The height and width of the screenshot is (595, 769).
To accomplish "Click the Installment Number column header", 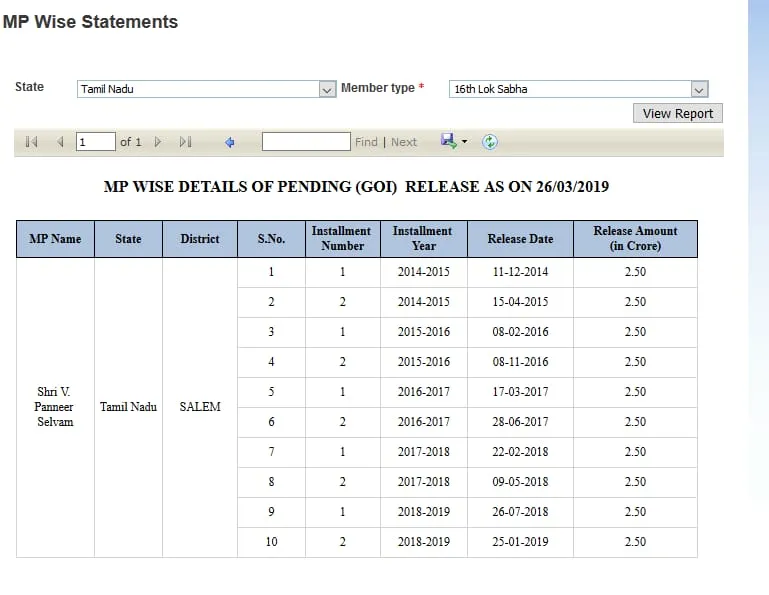I will tap(343, 239).
